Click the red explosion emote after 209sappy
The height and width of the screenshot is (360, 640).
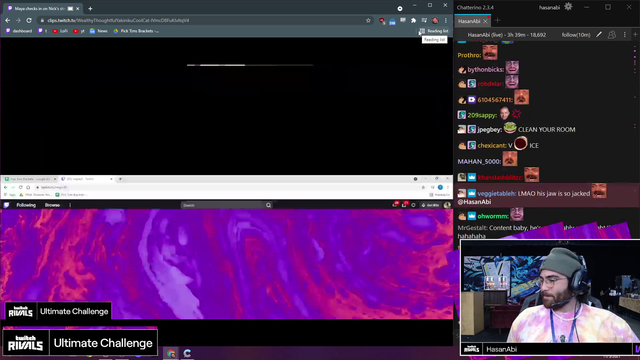pos(517,114)
